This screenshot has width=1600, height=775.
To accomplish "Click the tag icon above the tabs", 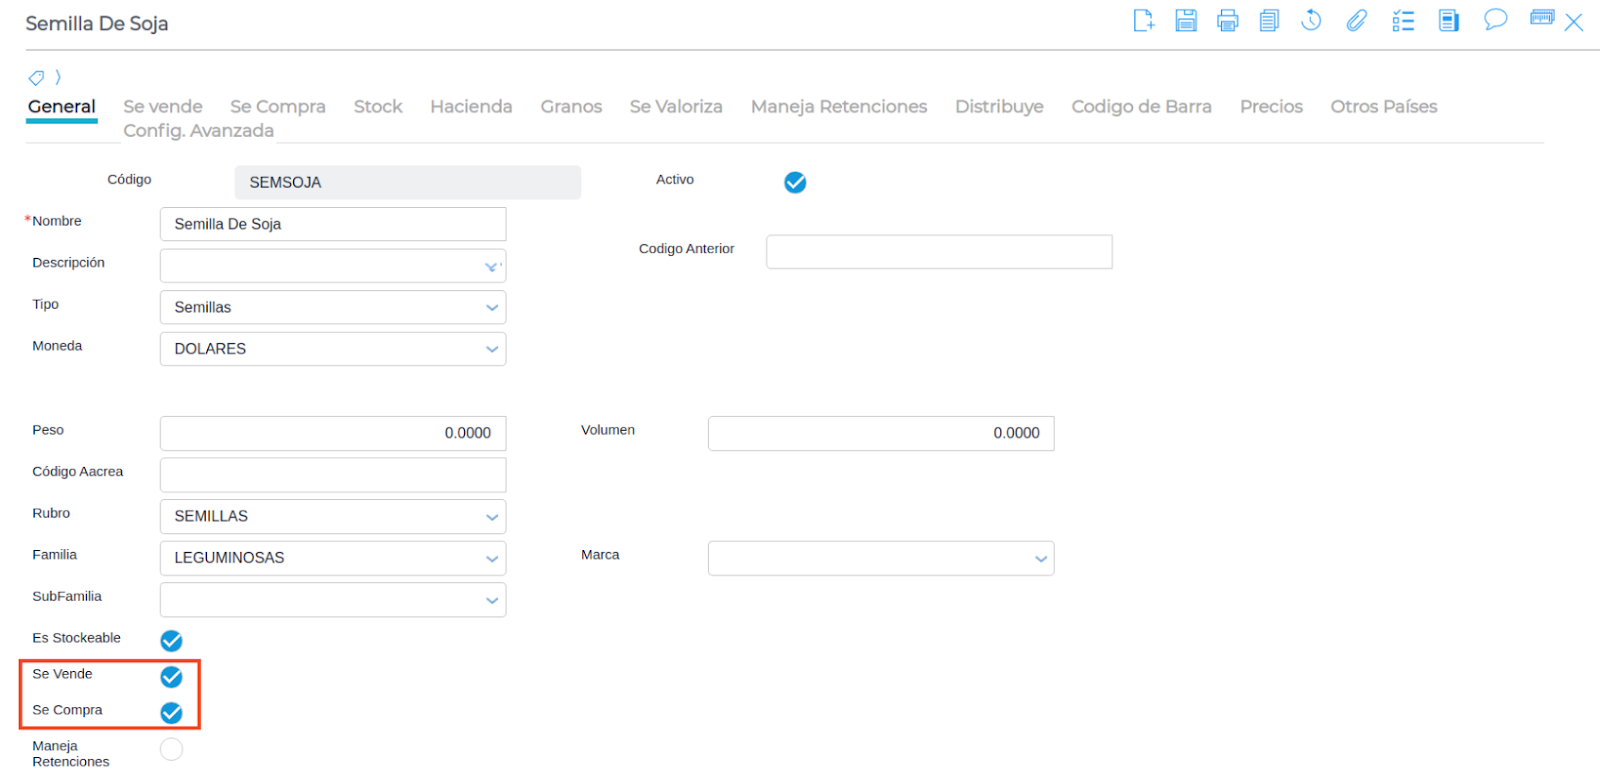I will tap(36, 78).
